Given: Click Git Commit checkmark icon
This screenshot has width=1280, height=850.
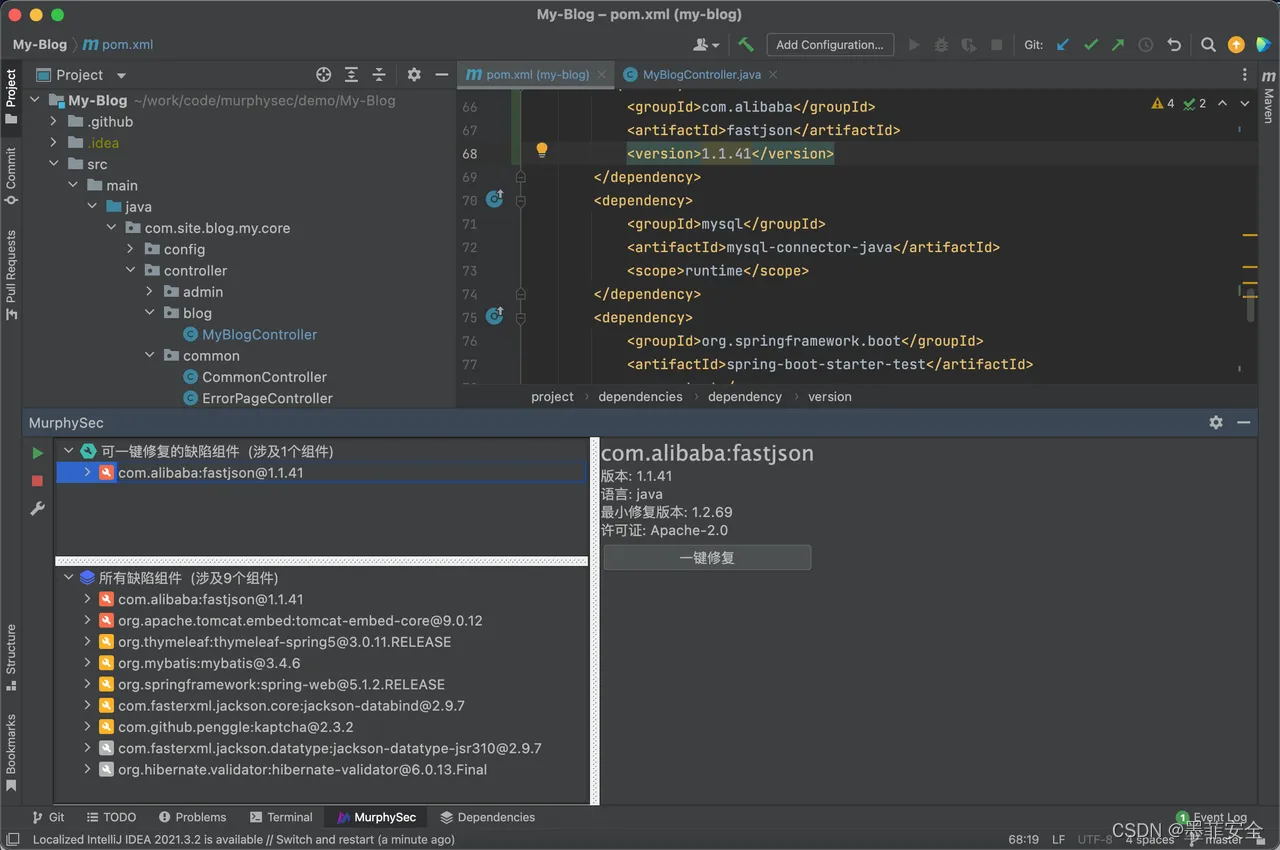Looking at the screenshot, I should coord(1091,44).
